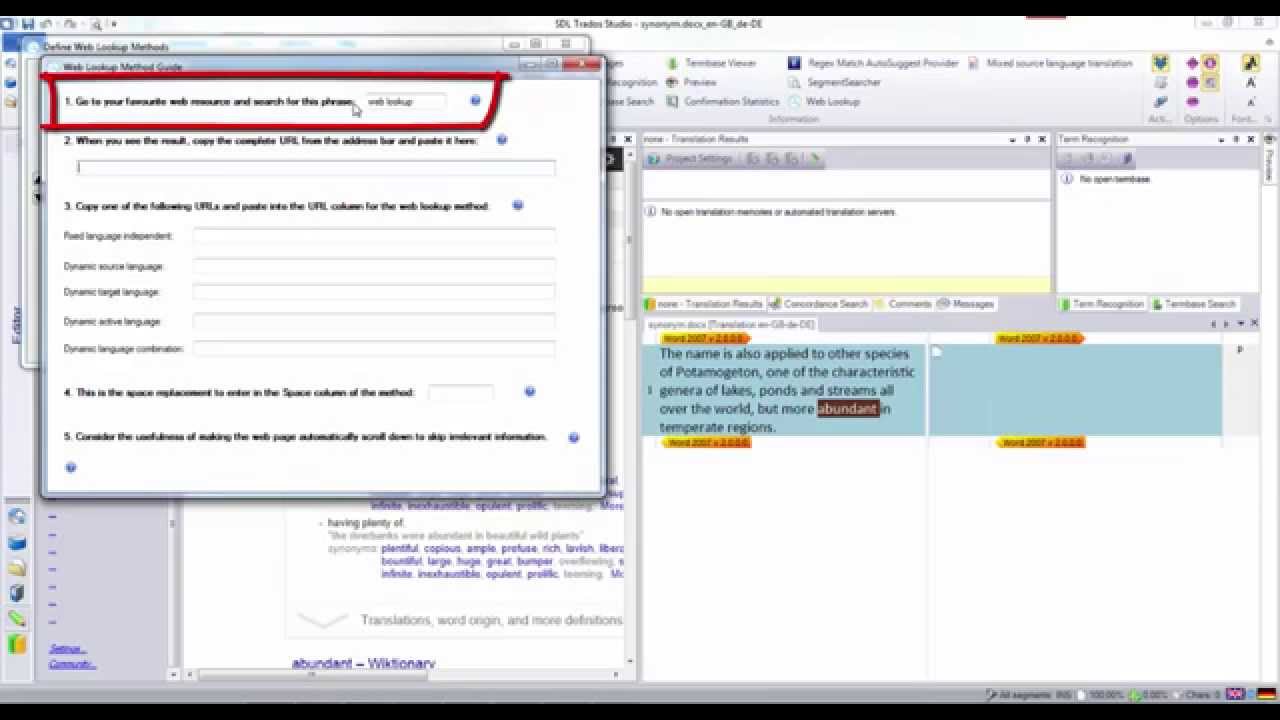Click the Fixed language independent URL field

pyautogui.click(x=374, y=236)
